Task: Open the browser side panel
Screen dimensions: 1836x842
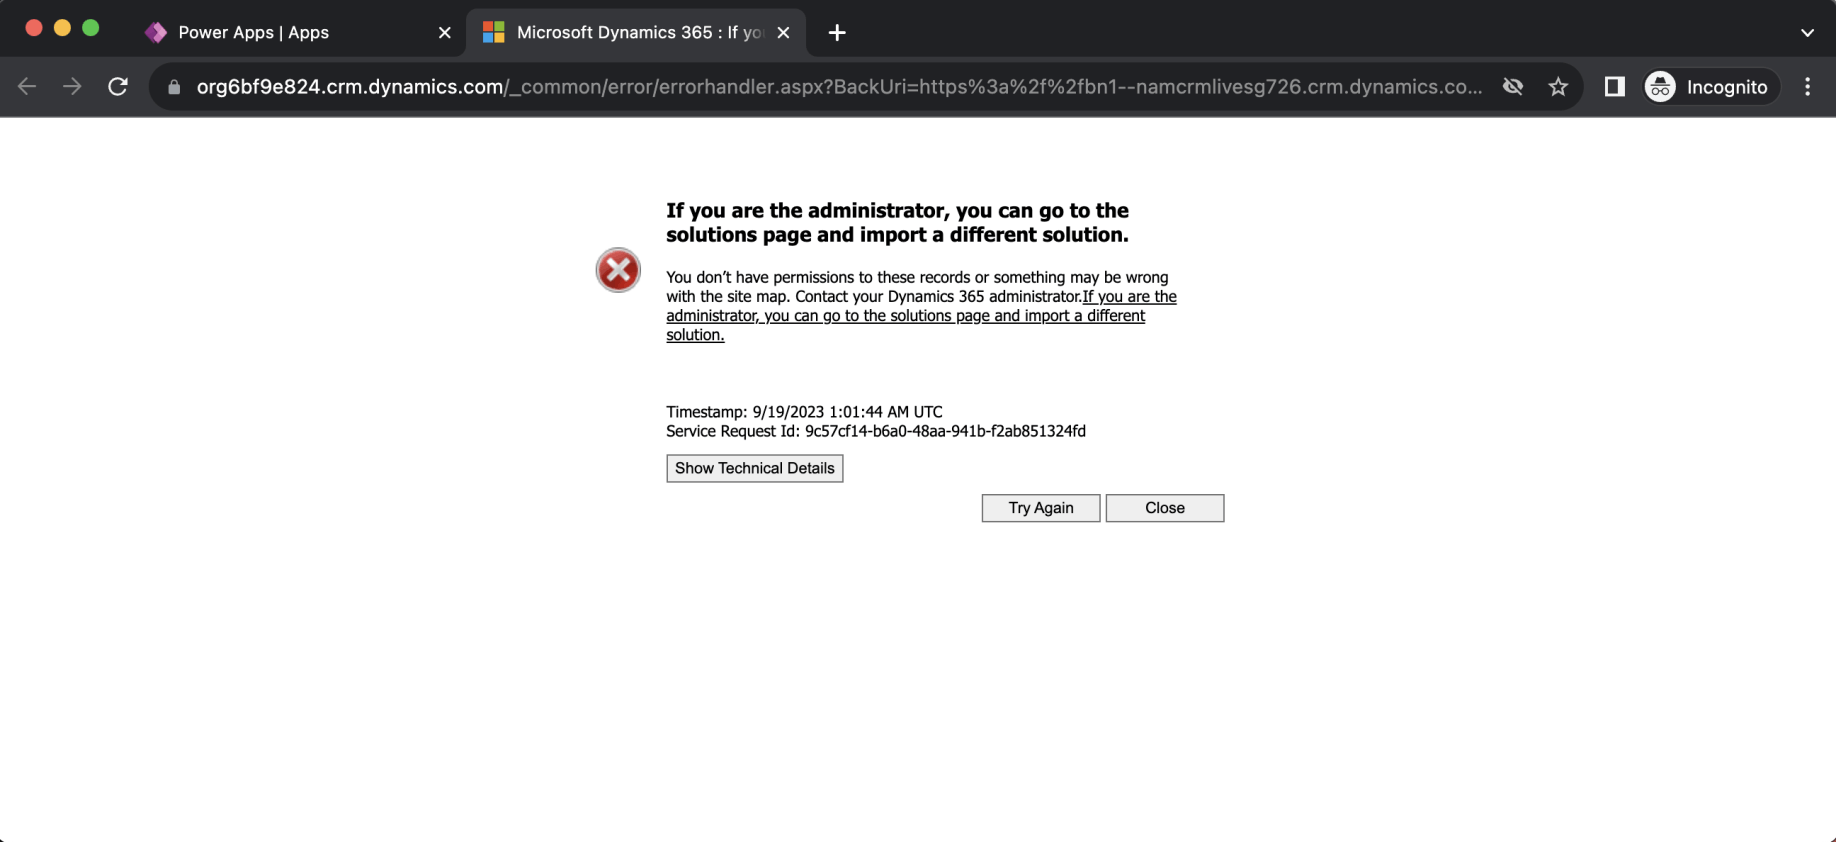Action: tap(1614, 87)
